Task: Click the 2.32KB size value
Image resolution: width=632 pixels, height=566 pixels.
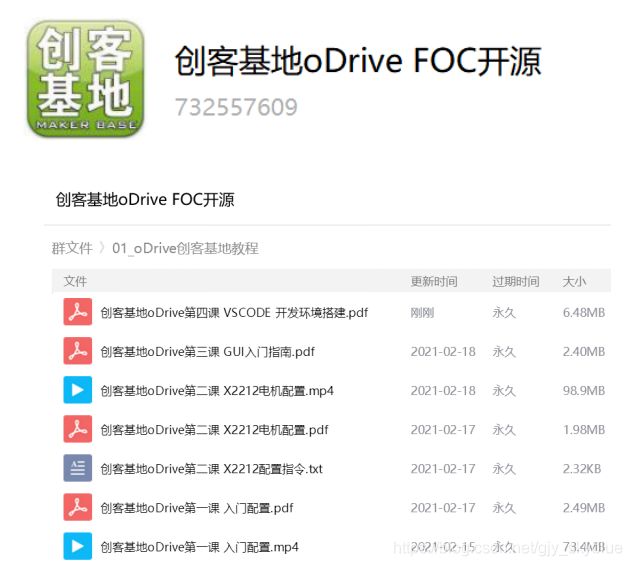Action: (x=582, y=469)
